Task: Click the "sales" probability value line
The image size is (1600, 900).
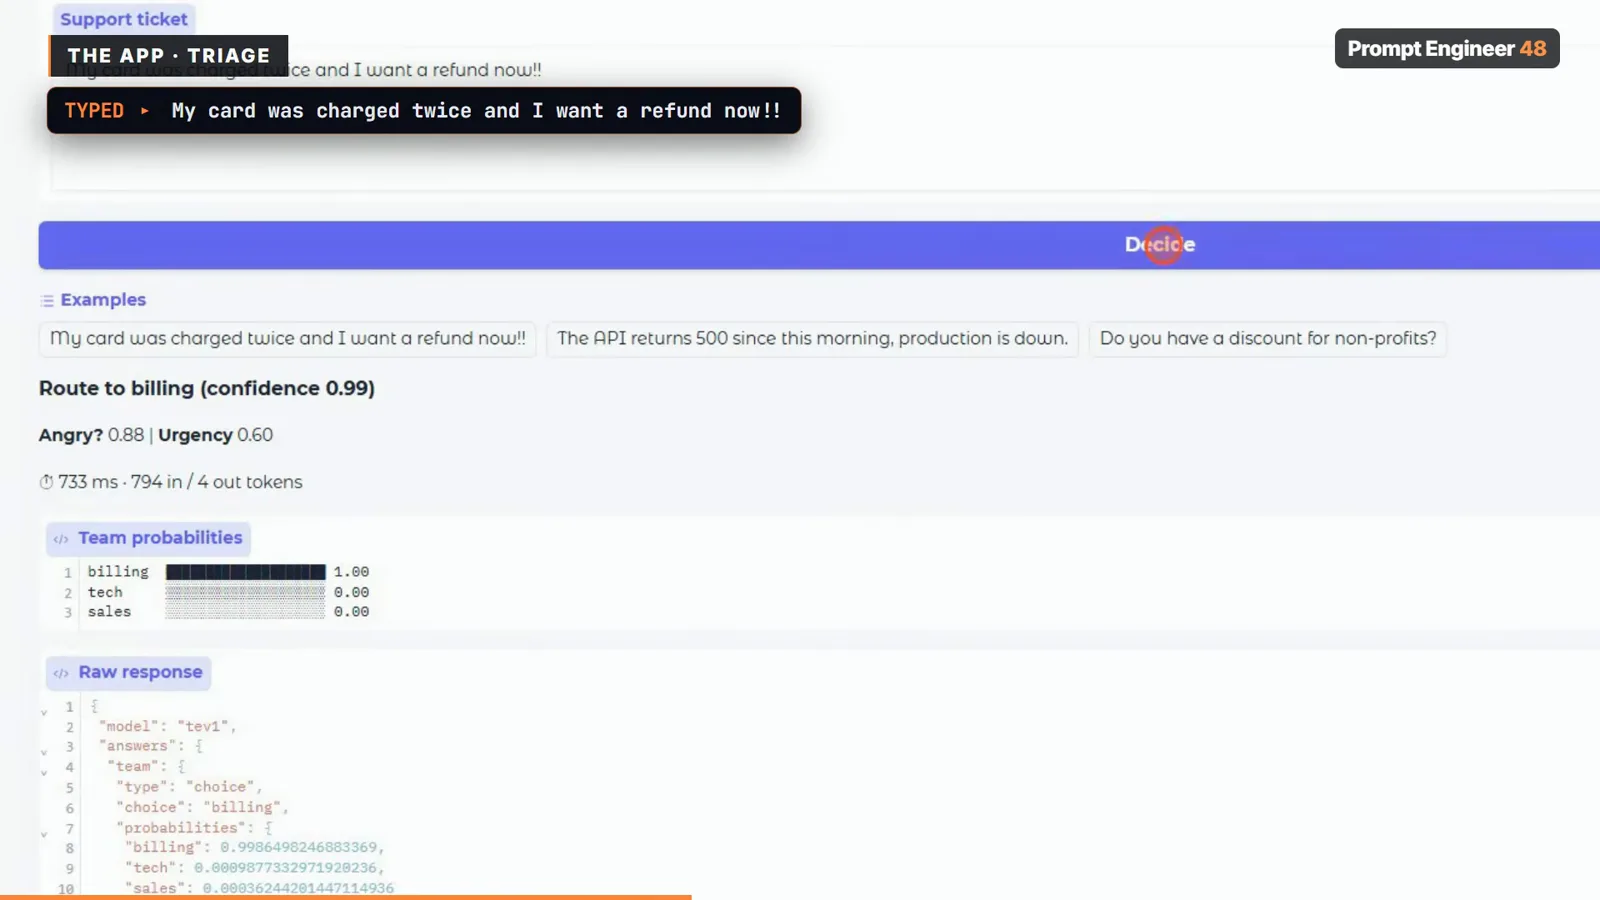Action: tap(259, 888)
